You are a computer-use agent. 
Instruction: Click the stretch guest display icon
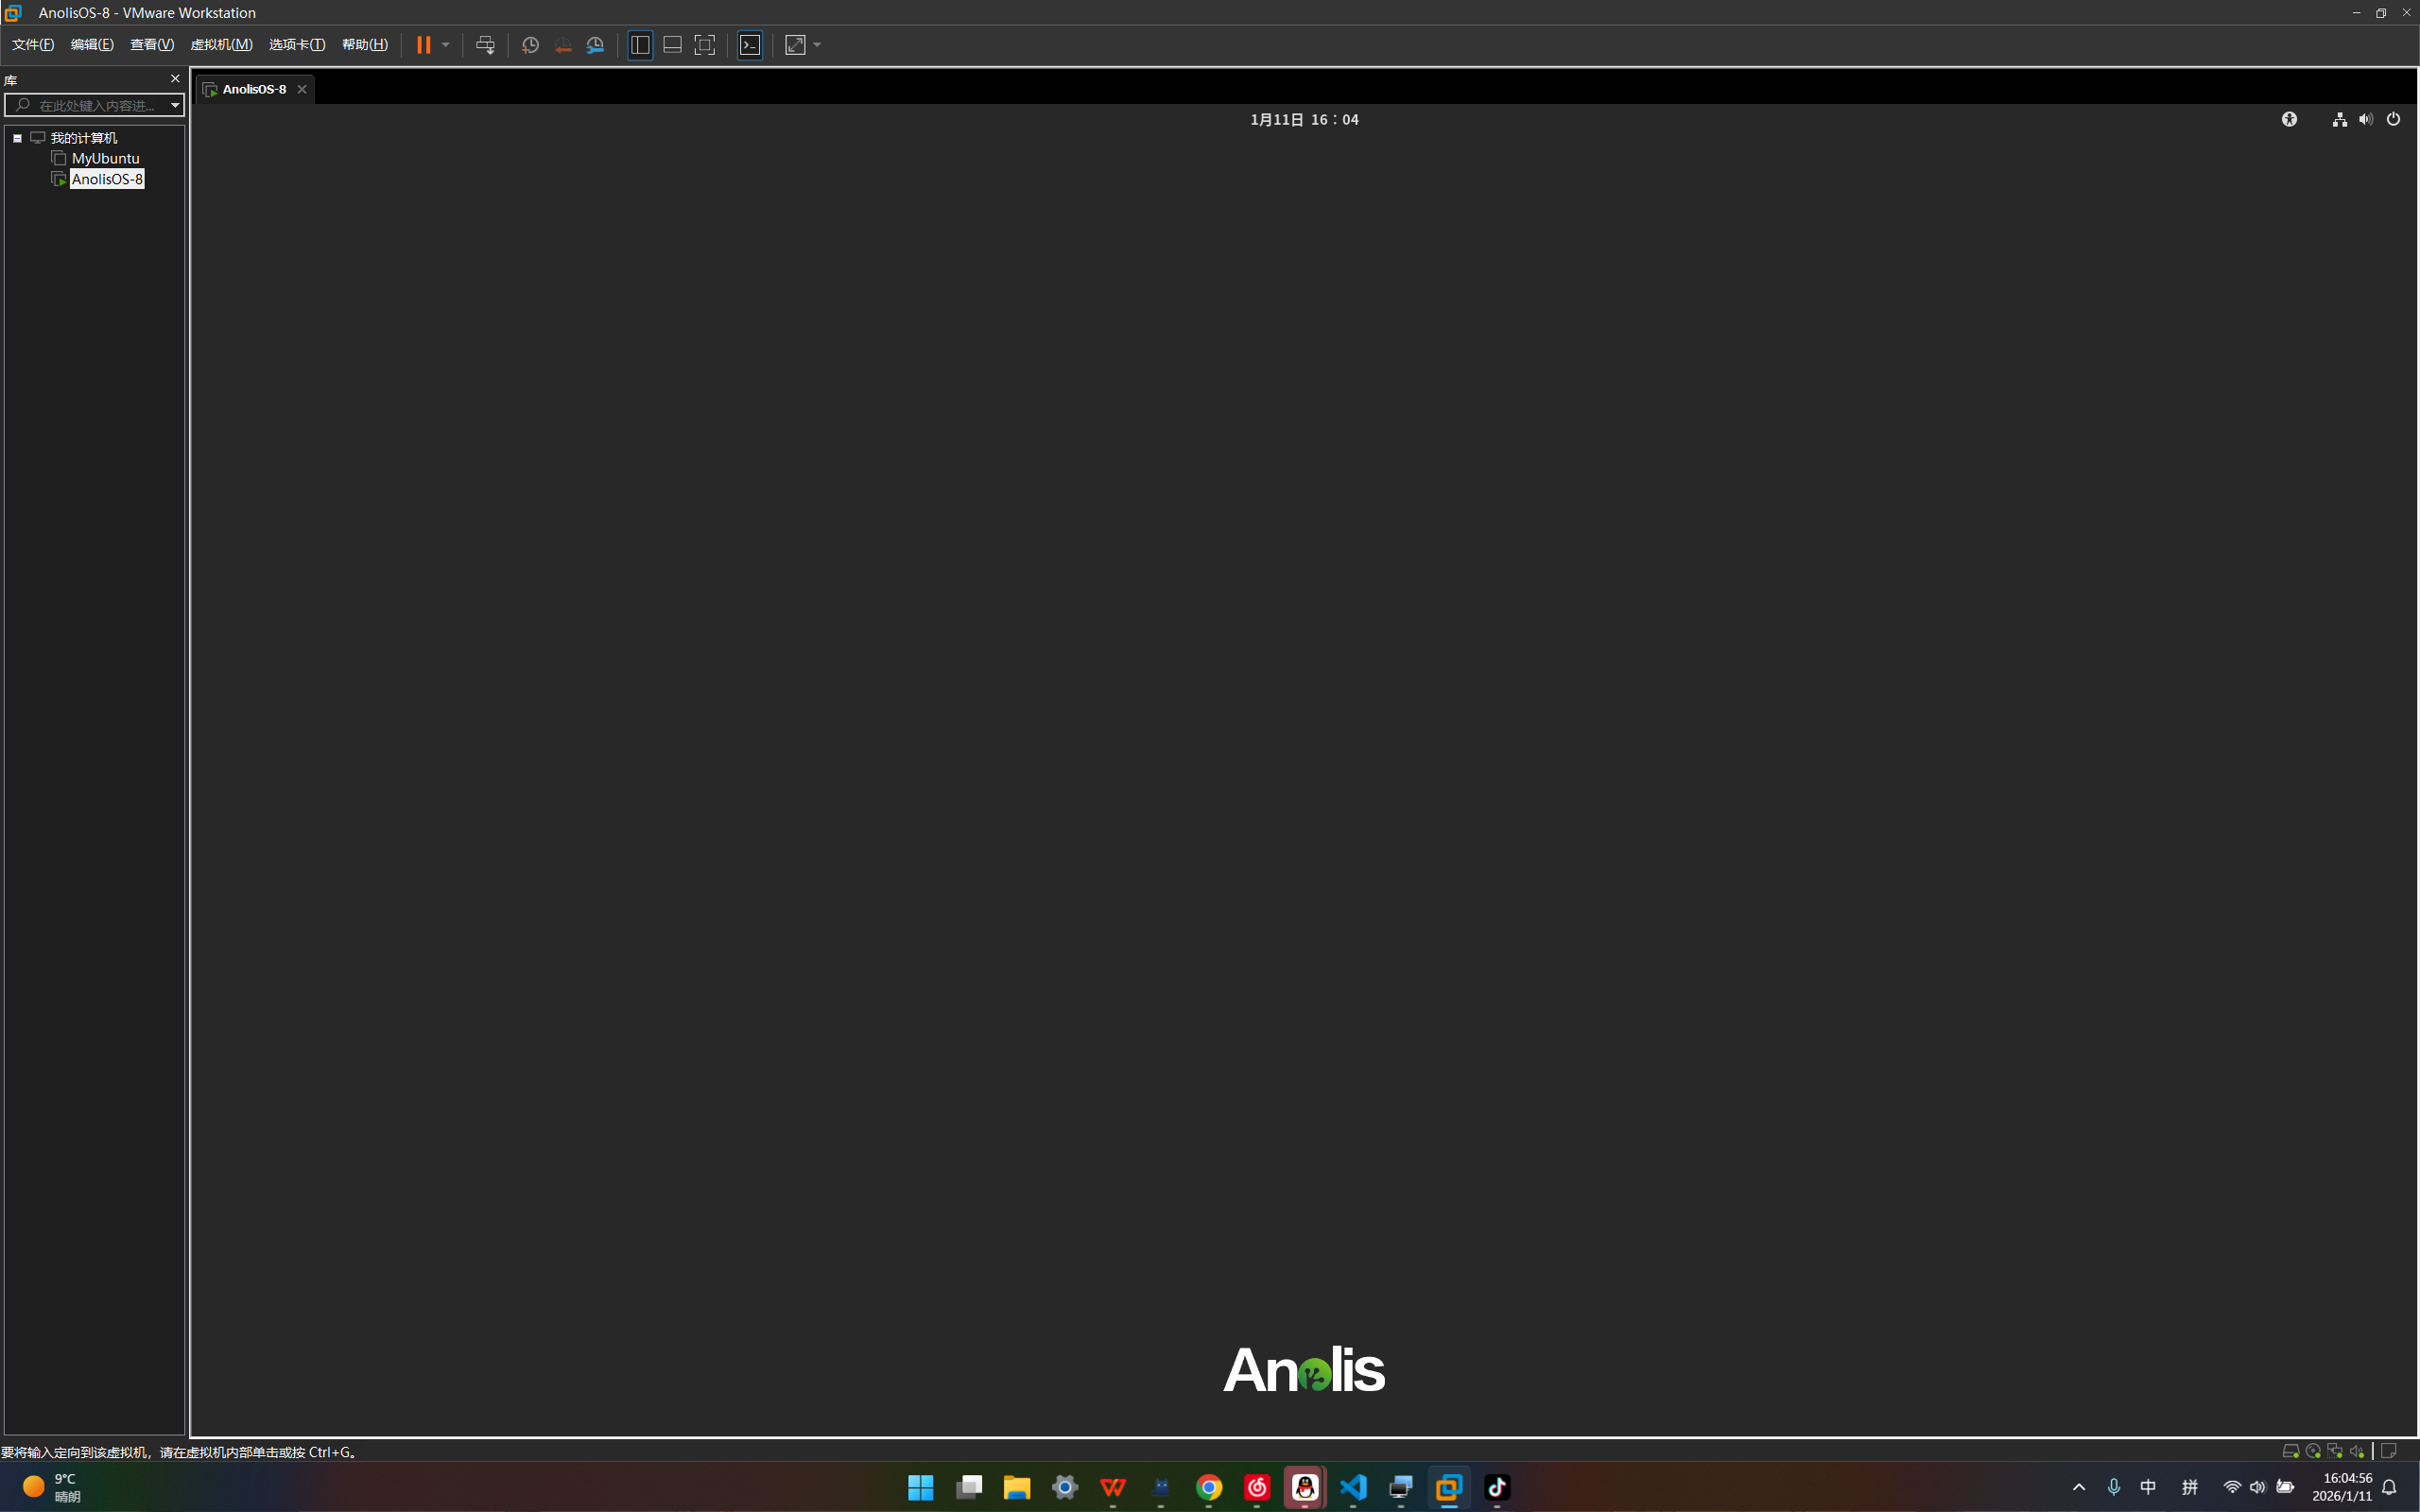tap(795, 45)
